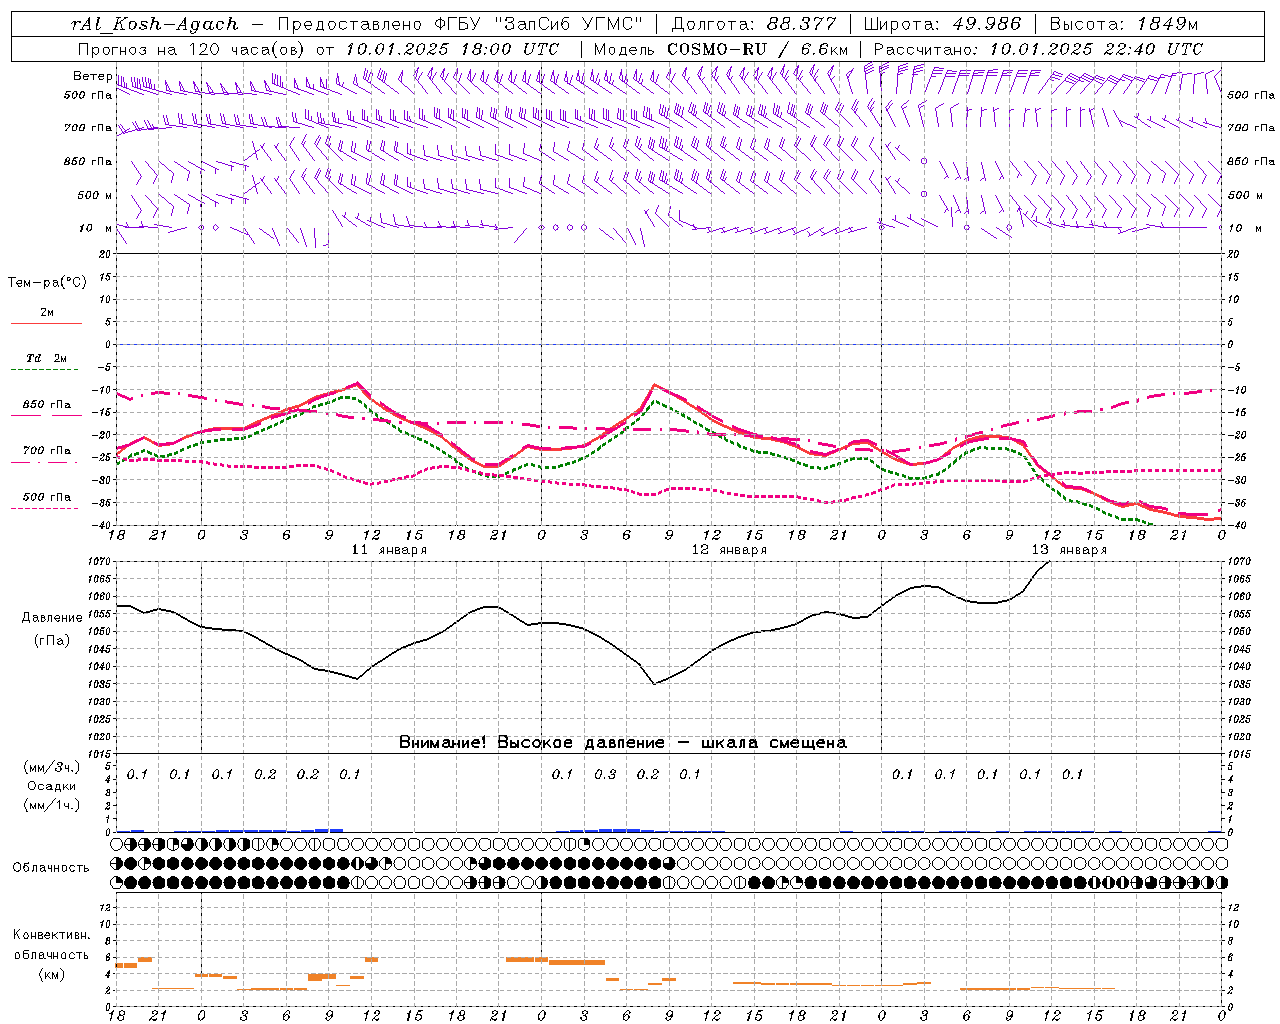1280x1024 pixels.
Task: Select the Td 2м dew point legend entry
Action: [x=46, y=358]
